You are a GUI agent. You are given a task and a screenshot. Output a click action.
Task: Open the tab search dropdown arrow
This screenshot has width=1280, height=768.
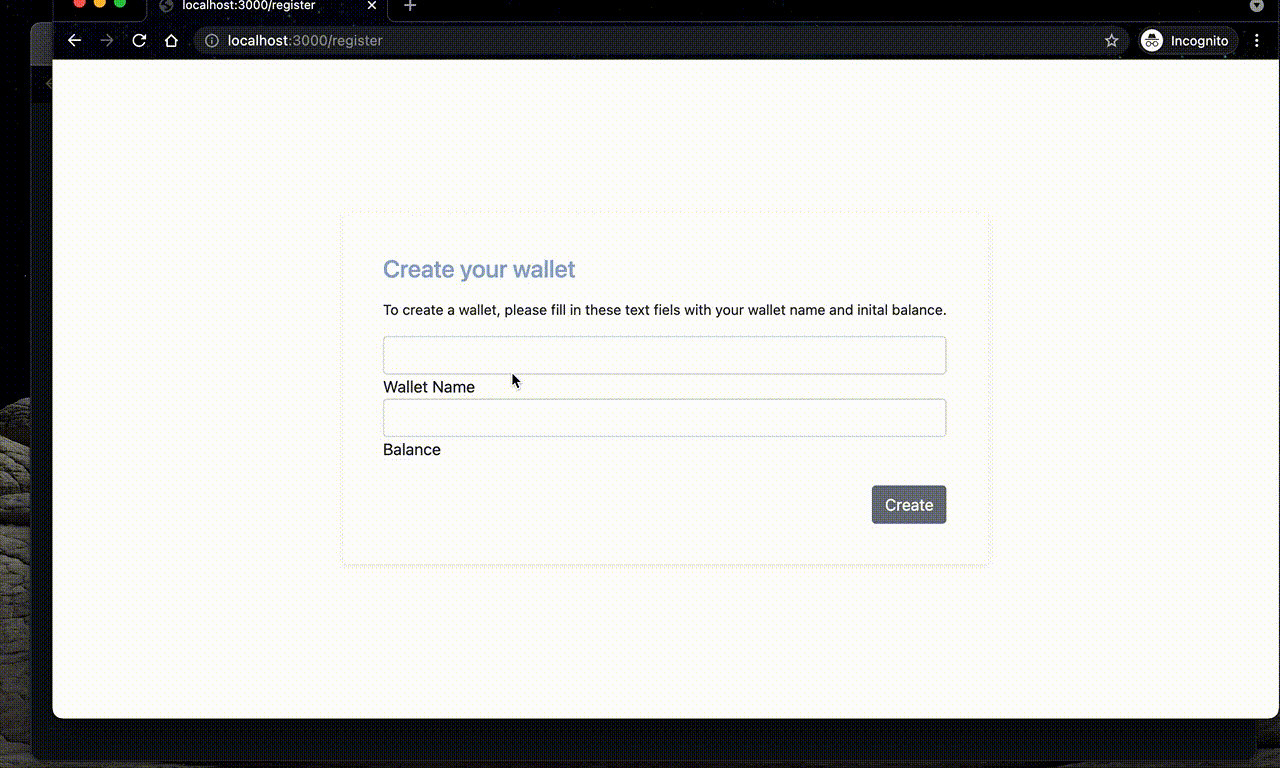tap(1257, 6)
